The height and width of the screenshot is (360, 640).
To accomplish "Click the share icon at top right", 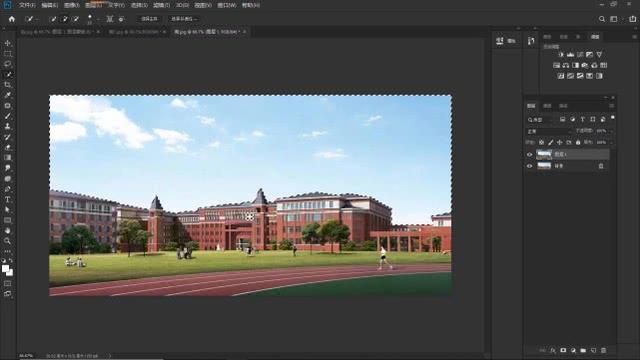I will [x=632, y=19].
